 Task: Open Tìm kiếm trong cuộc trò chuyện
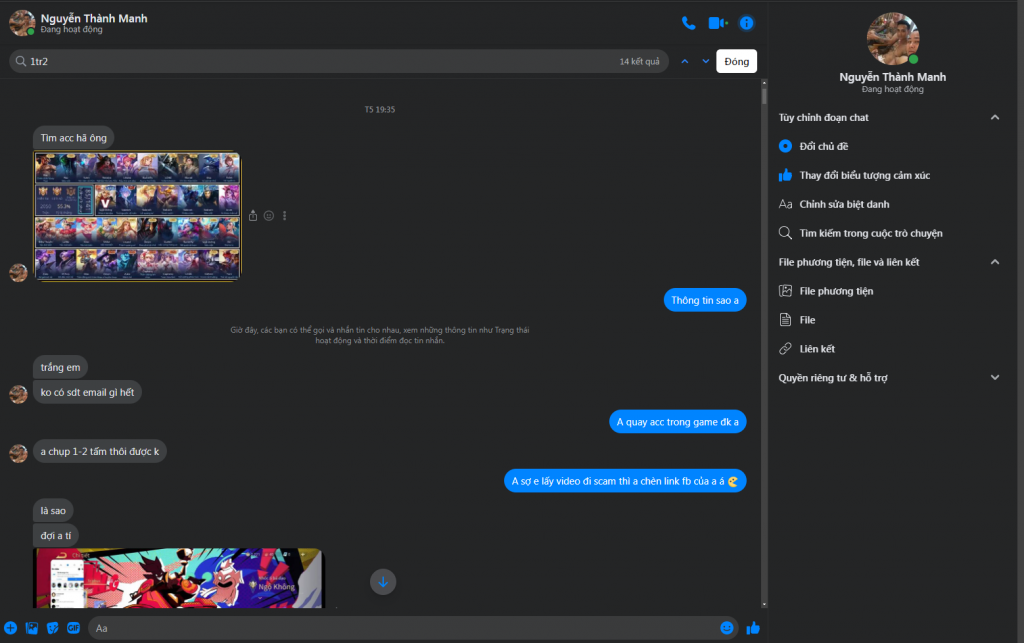point(870,233)
